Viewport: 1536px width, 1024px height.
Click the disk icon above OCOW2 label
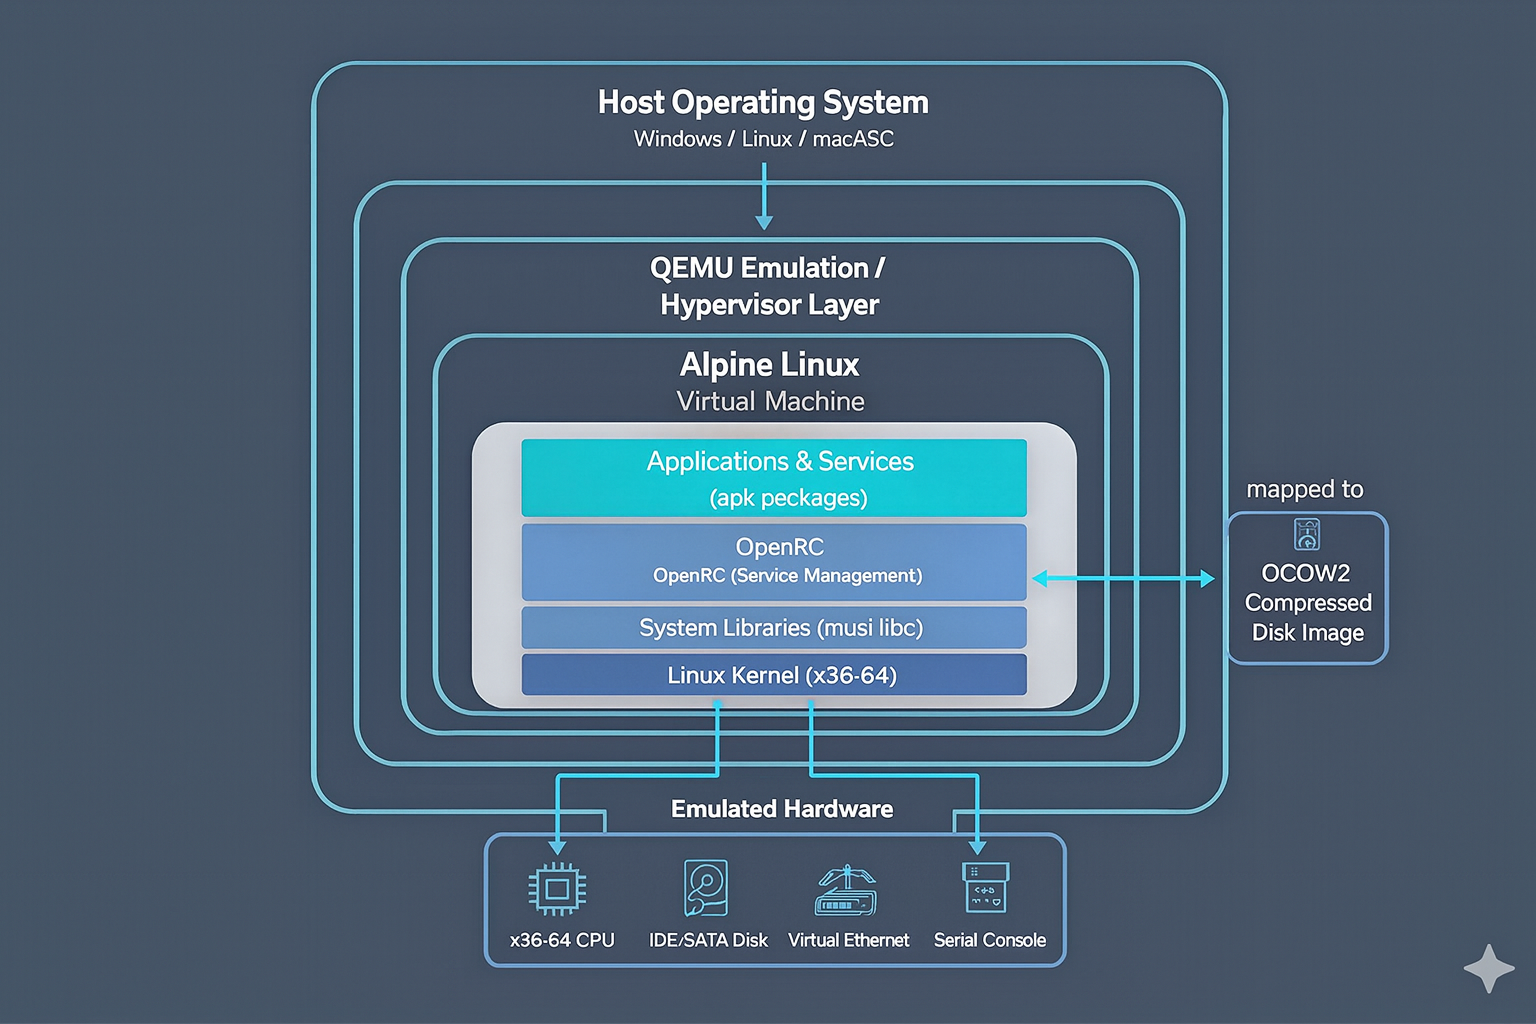pyautogui.click(x=1307, y=535)
